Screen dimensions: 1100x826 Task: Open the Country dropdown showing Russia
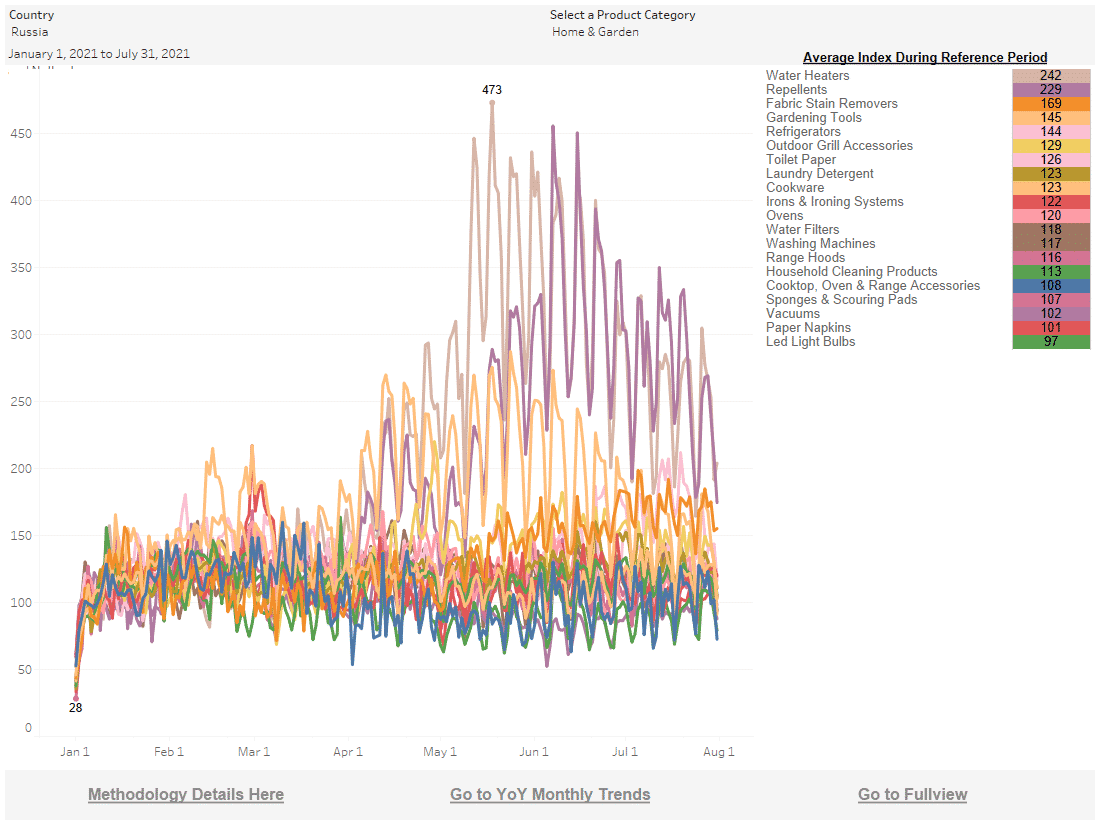30,32
